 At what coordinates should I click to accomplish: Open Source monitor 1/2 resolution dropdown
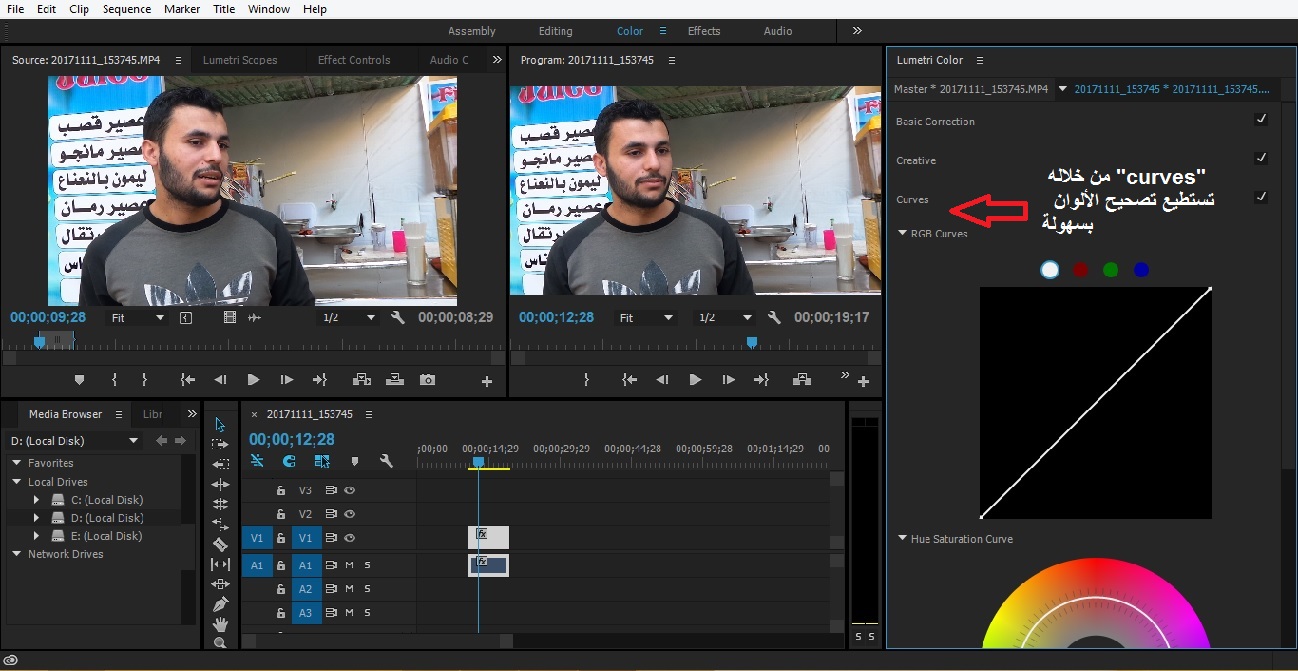point(348,318)
